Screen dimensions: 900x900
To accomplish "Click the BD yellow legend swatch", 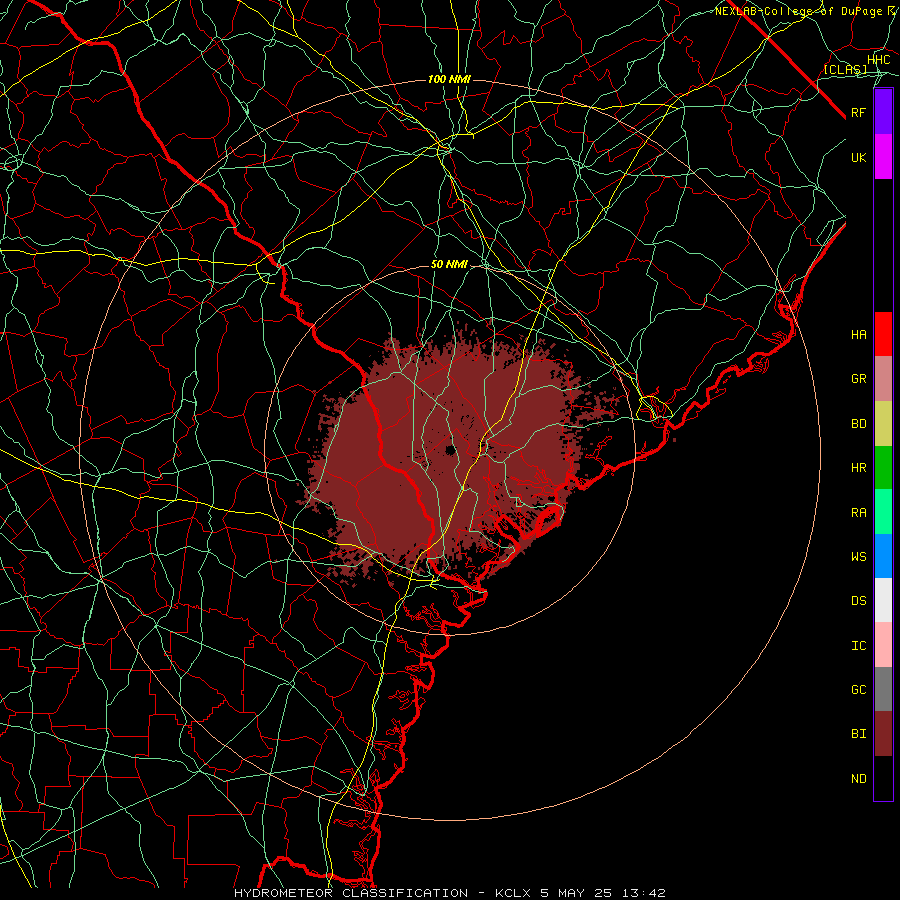I will tap(883, 424).
